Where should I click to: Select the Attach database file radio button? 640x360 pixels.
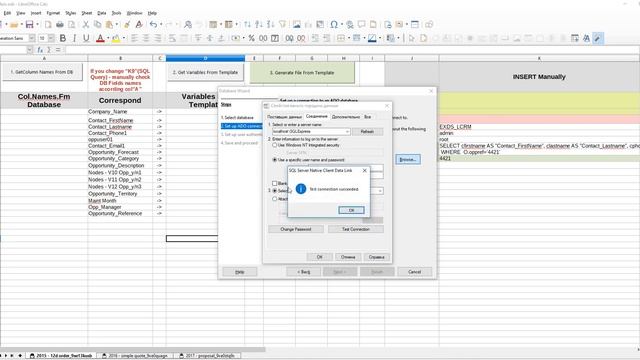pos(275,199)
